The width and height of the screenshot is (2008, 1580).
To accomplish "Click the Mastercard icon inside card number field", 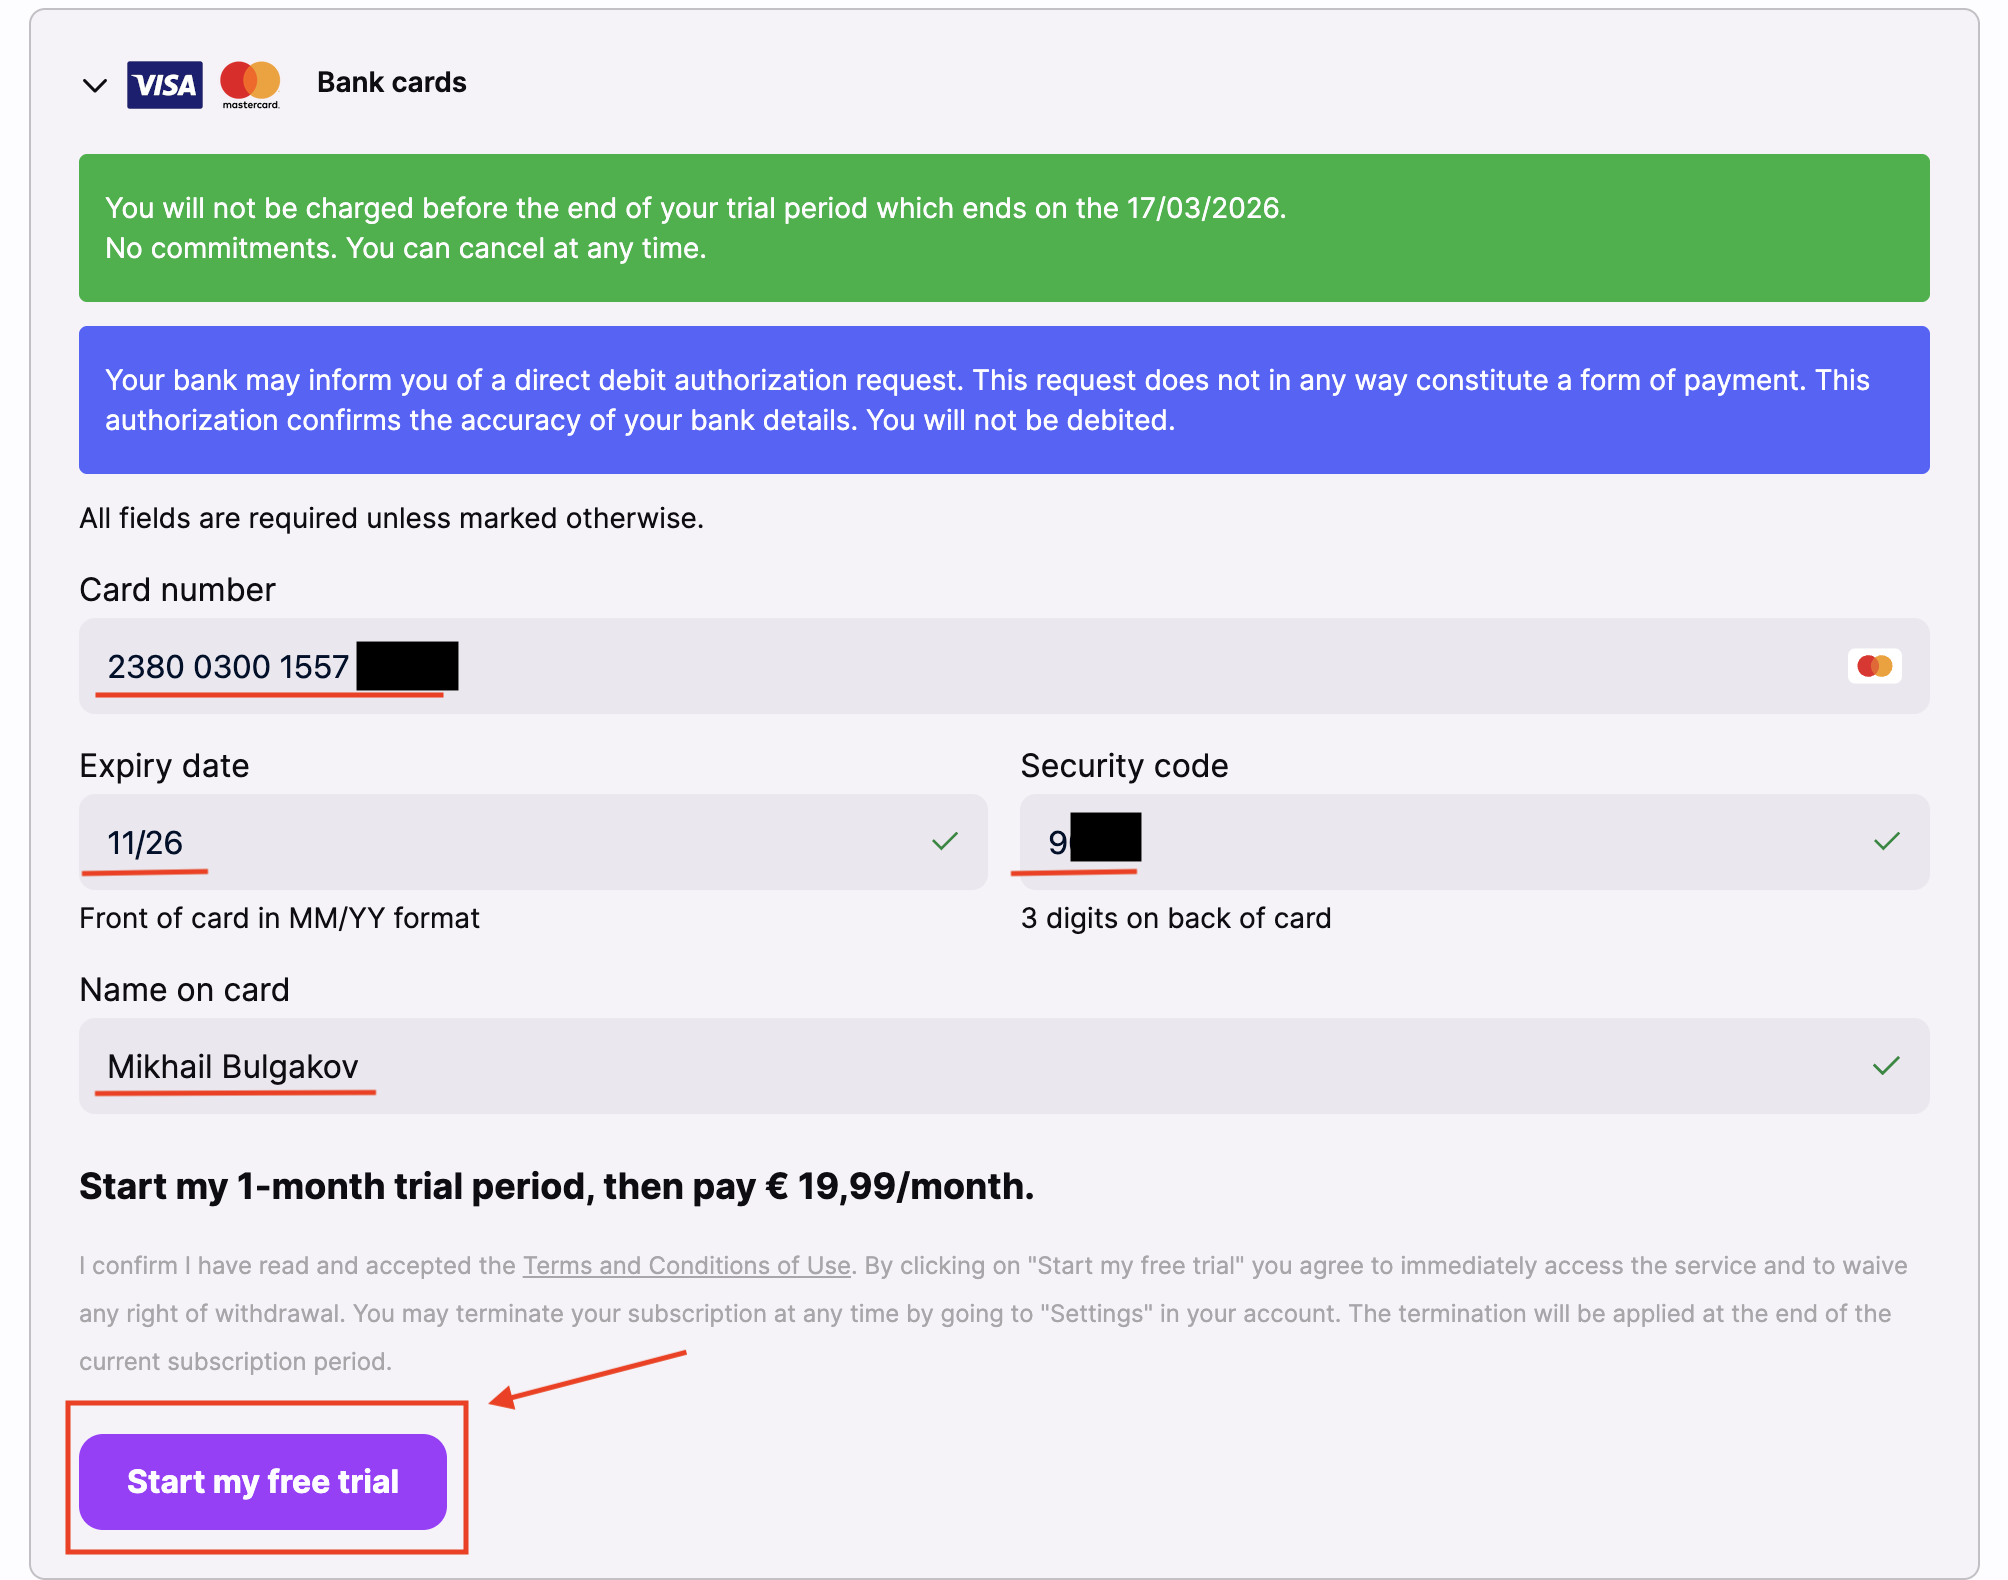I will [1874, 666].
